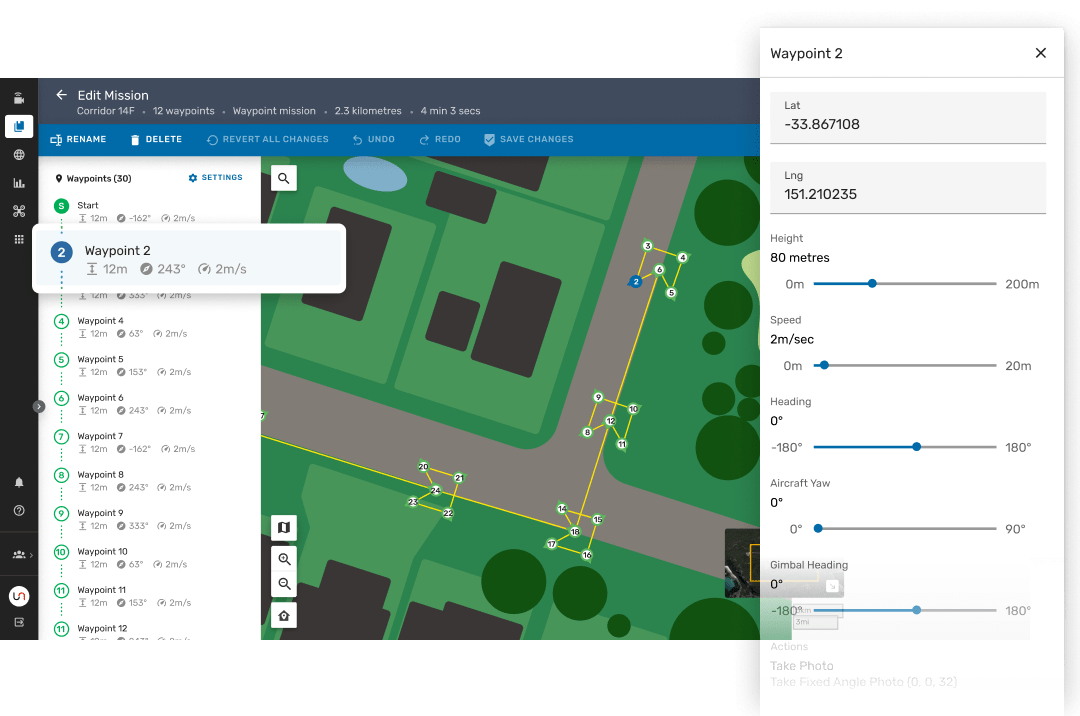Select Waypoint 7 in the list
This screenshot has width=1080, height=716.
click(x=149, y=443)
